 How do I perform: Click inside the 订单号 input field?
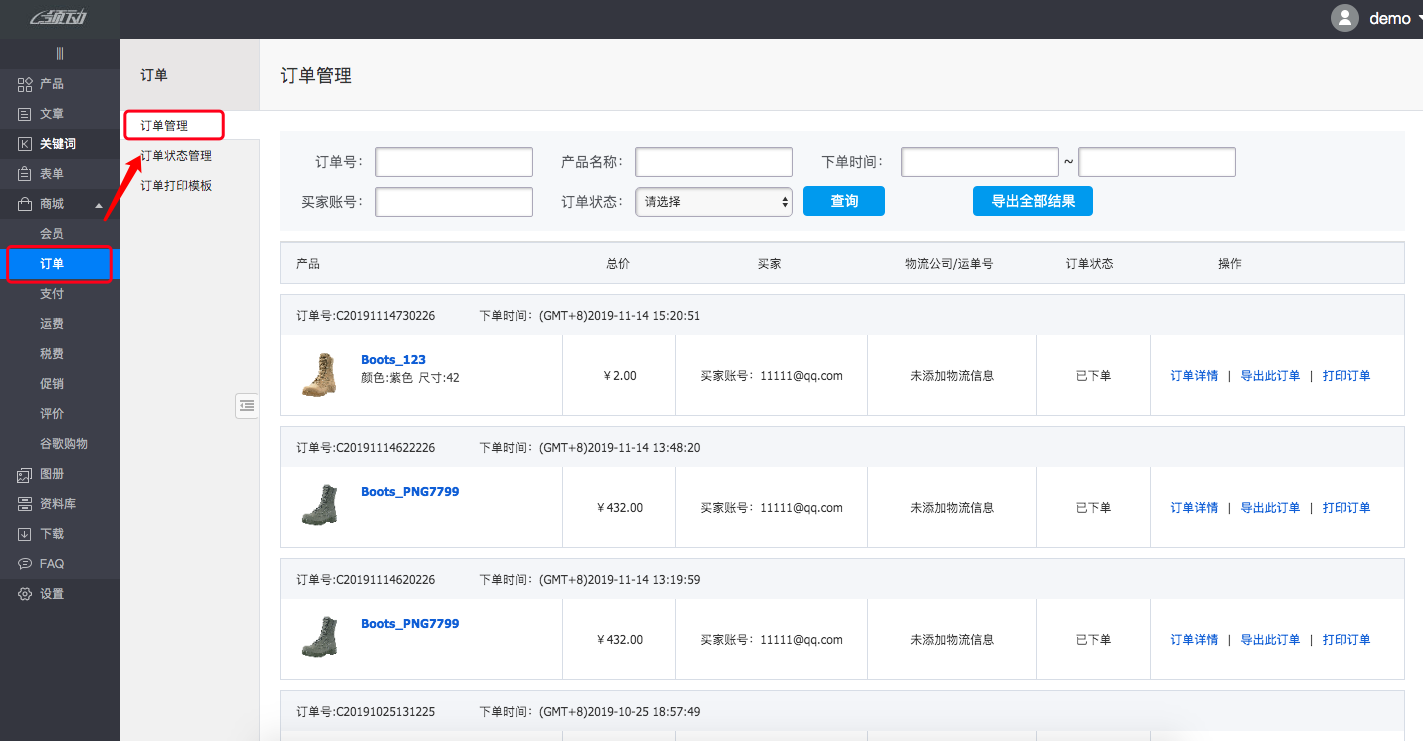click(453, 161)
